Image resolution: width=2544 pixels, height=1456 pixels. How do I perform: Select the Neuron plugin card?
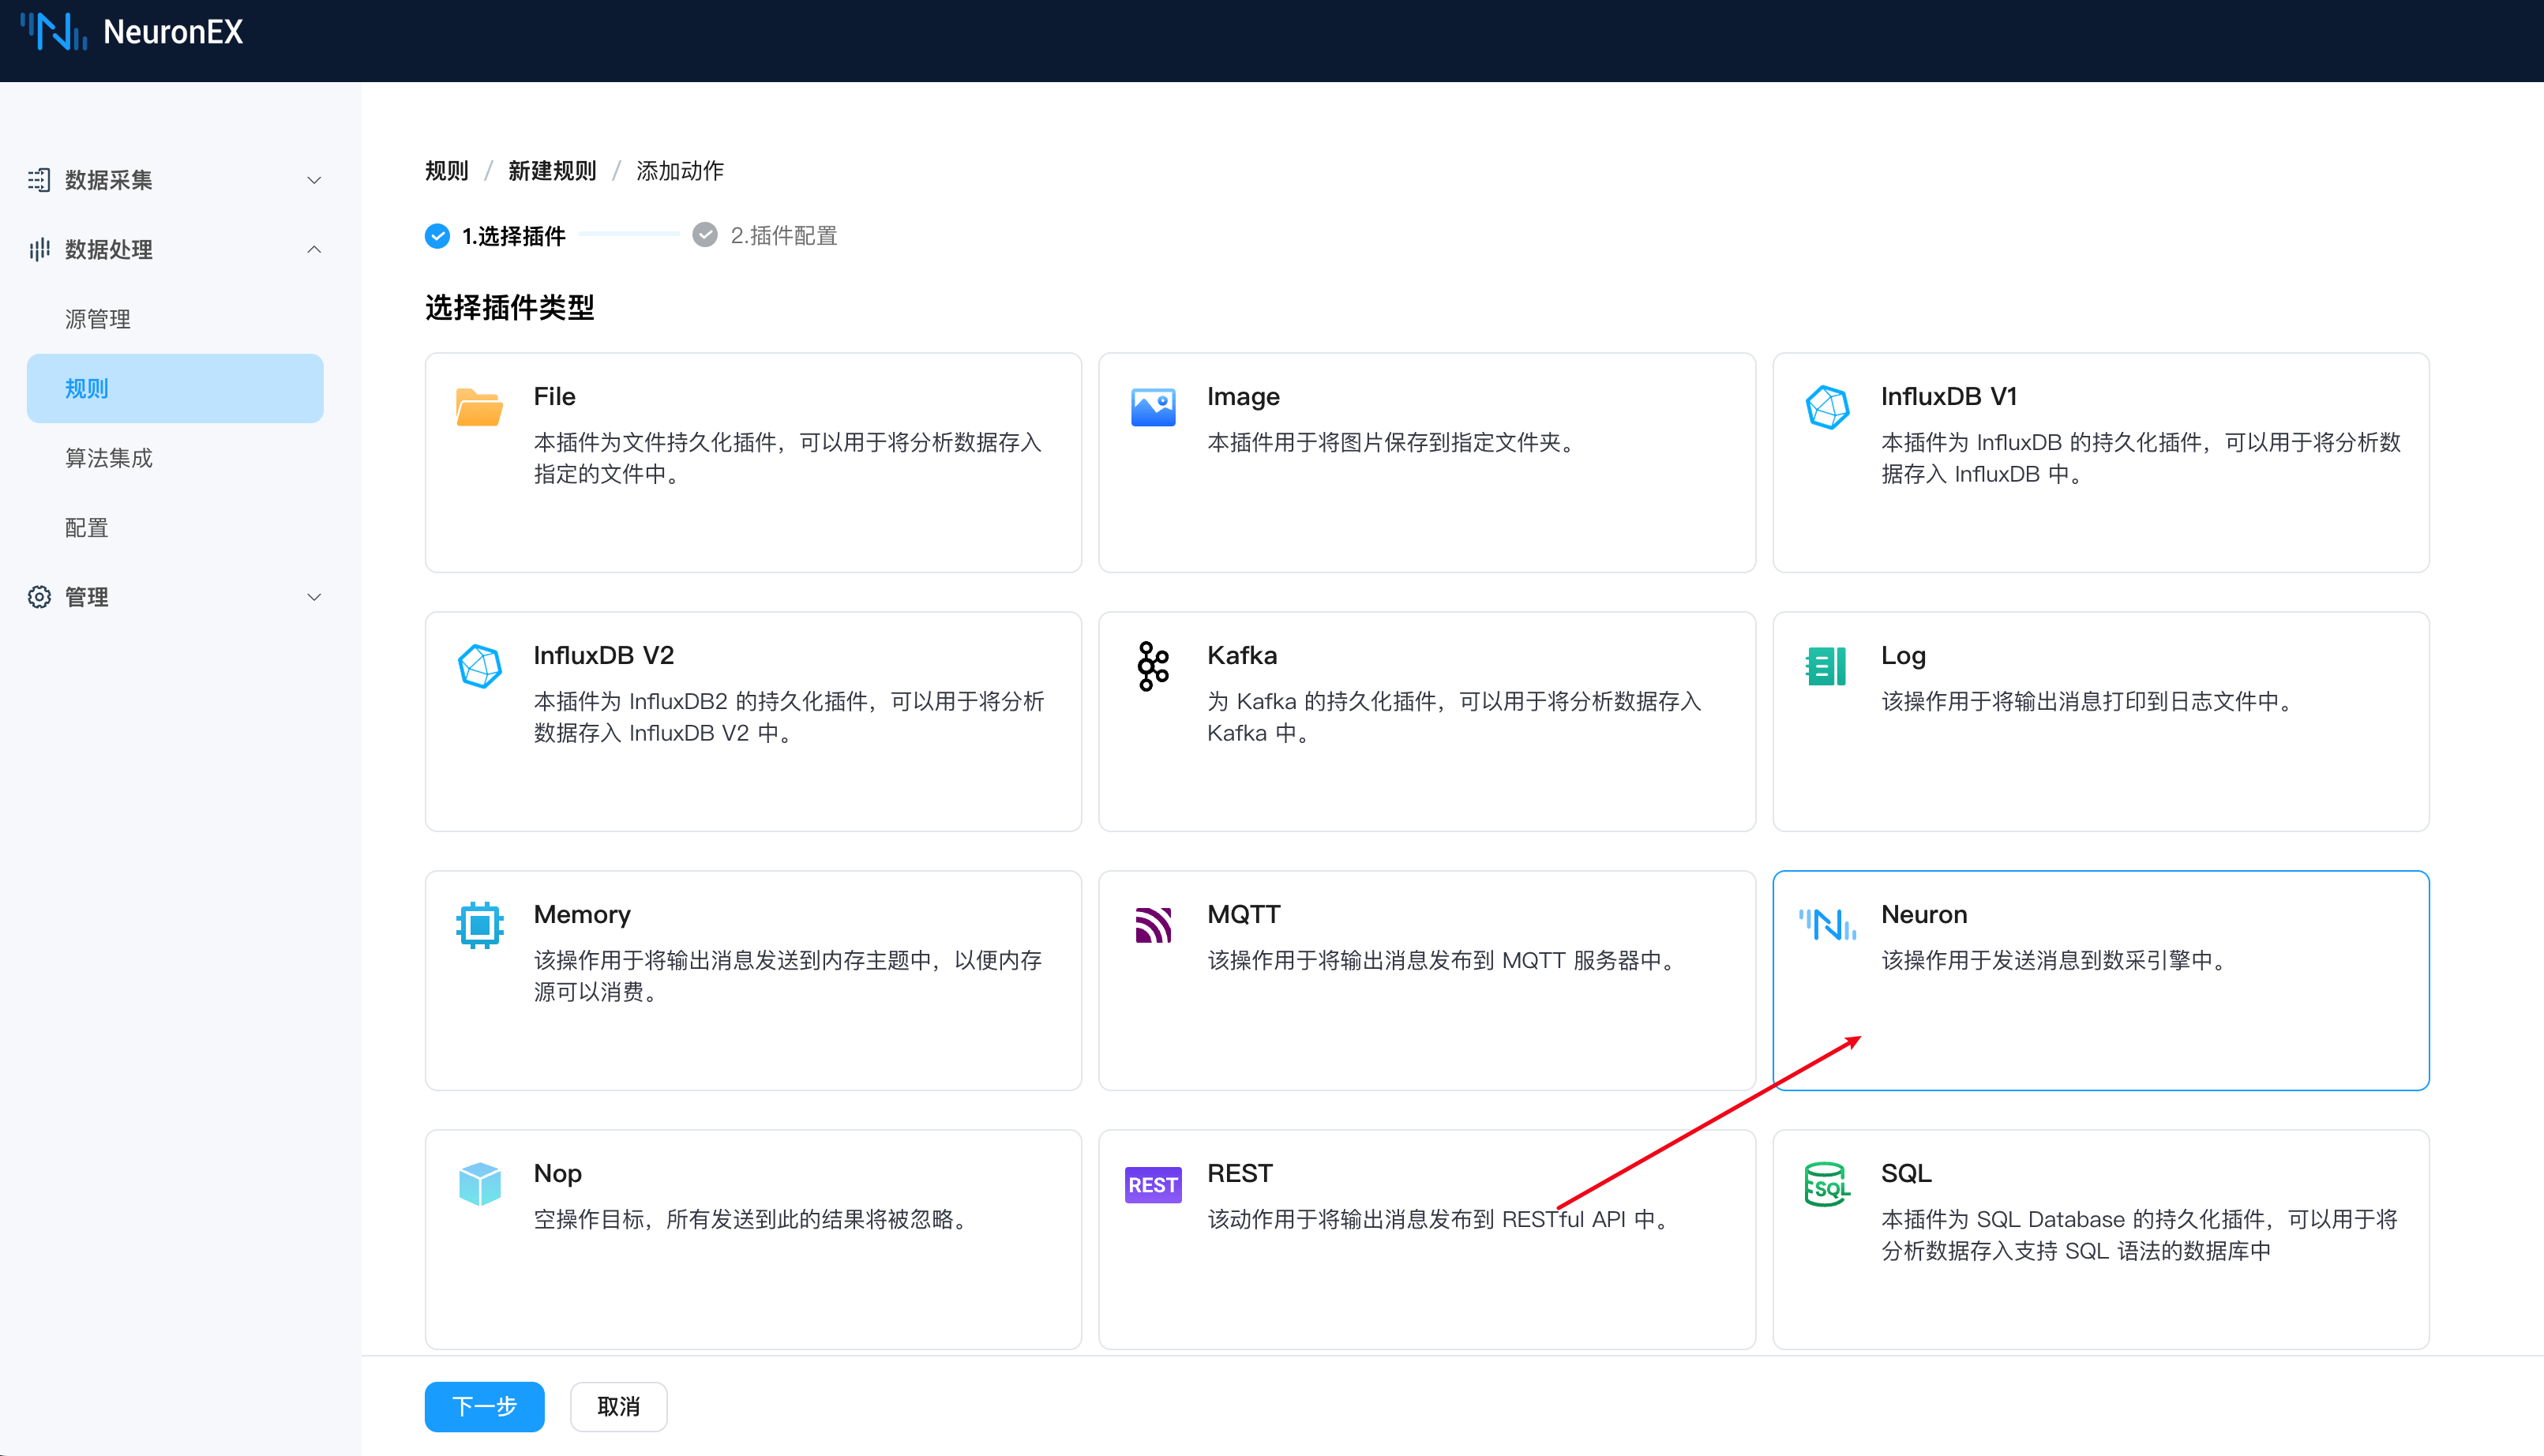point(2100,979)
